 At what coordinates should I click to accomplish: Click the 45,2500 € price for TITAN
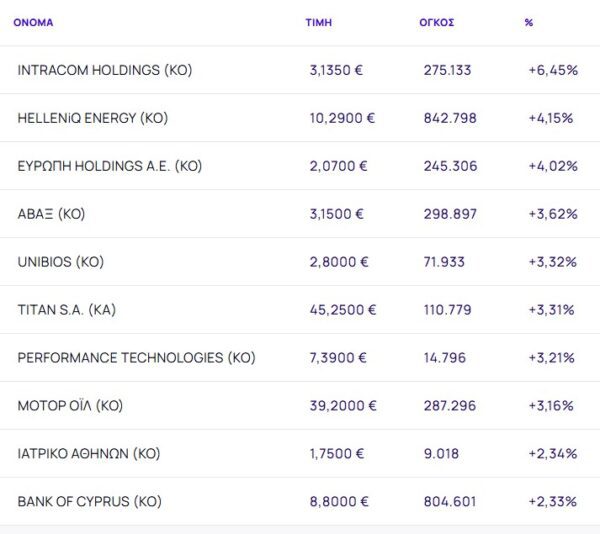click(x=343, y=310)
